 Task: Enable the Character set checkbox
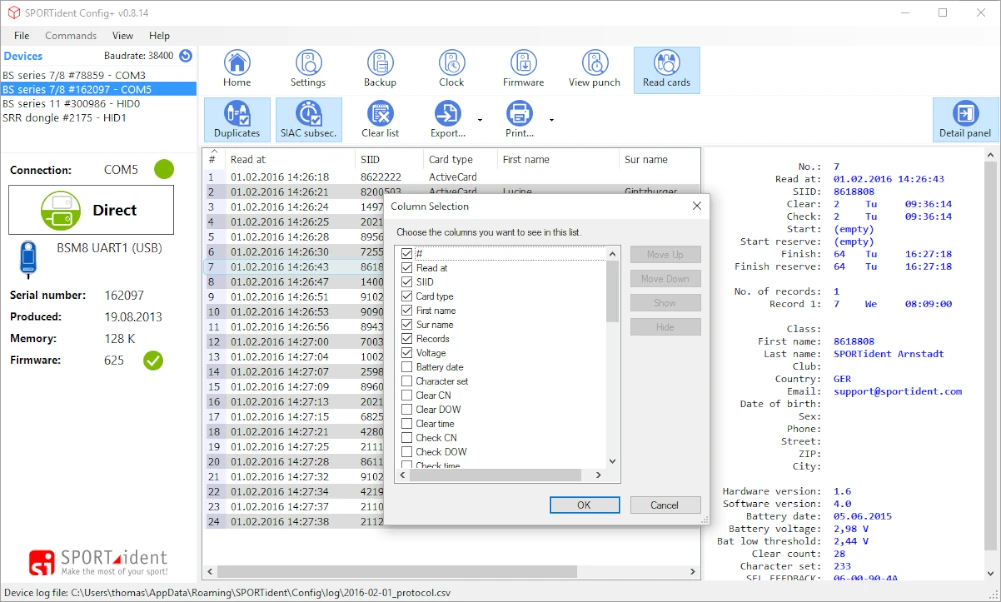(x=407, y=381)
